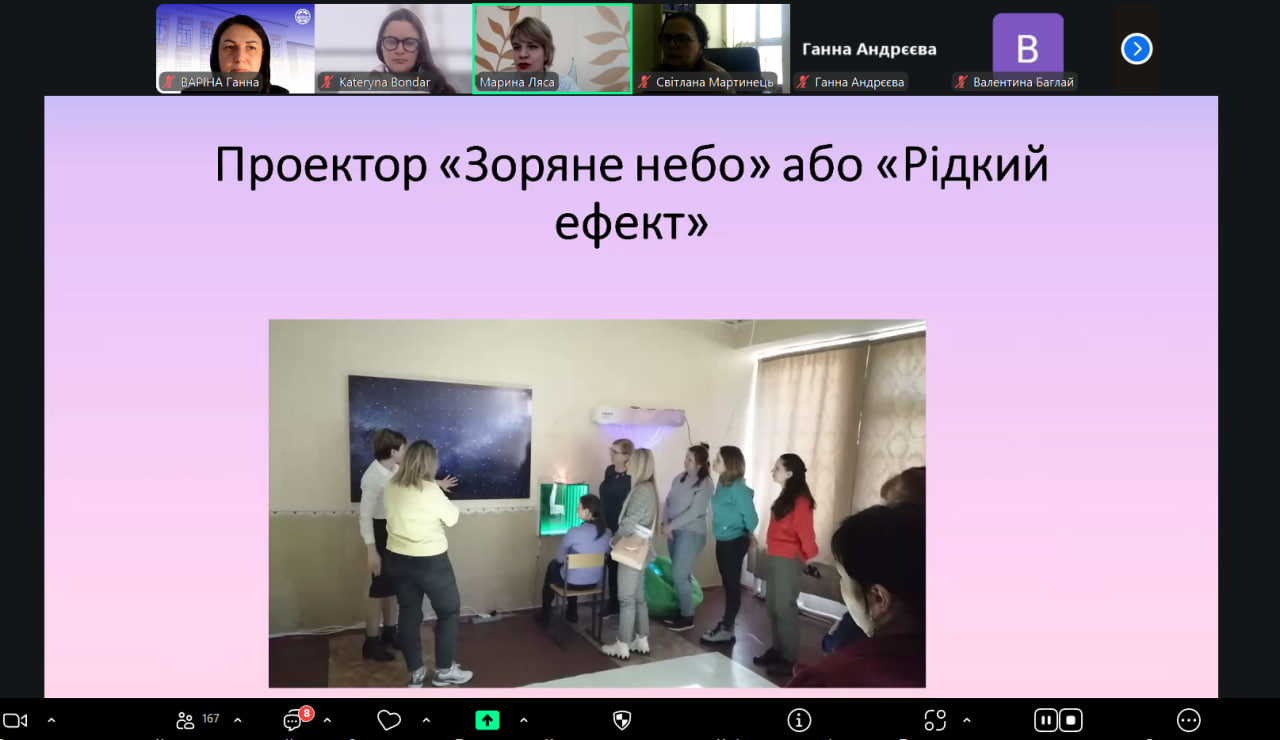Viewport: 1280px width, 740px height.
Task: Expand the share screen options chevron
Action: [x=524, y=720]
